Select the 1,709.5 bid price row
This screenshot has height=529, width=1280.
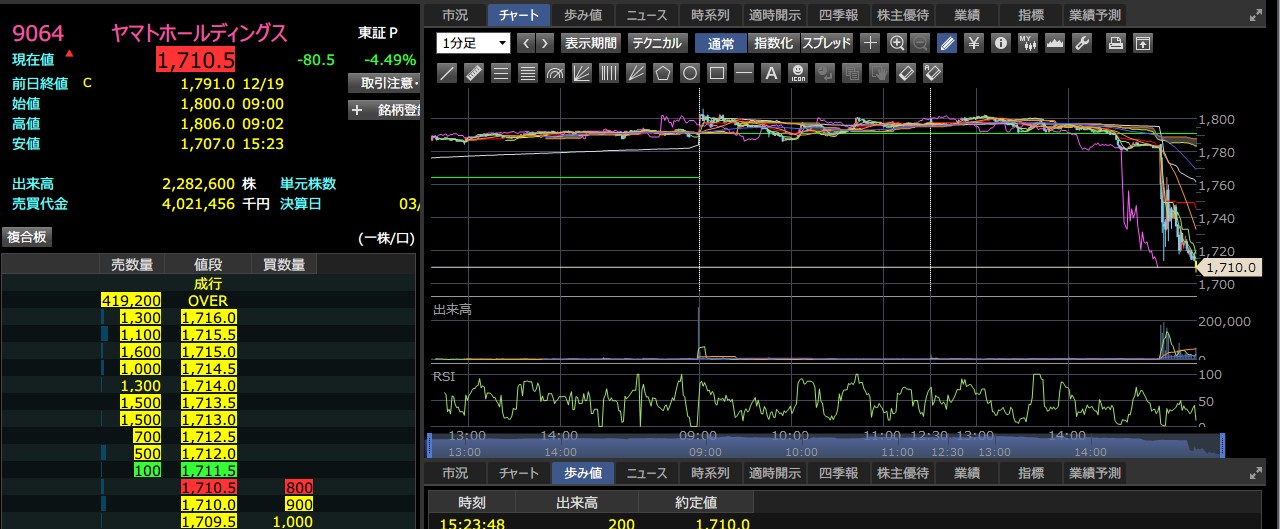(x=209, y=521)
